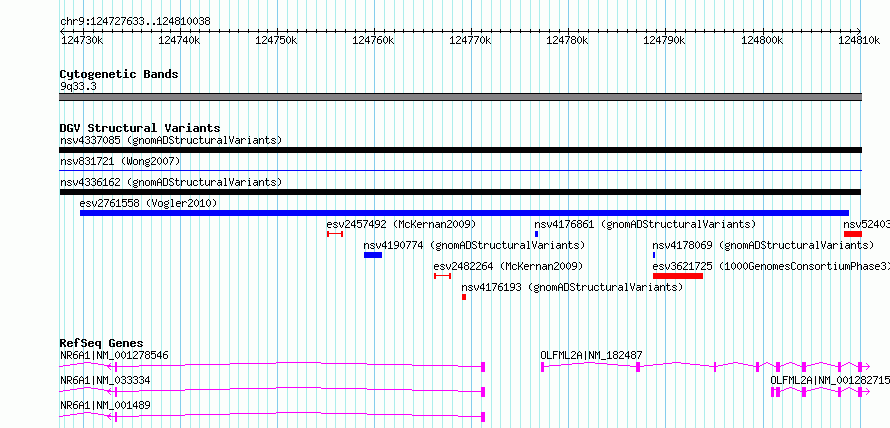
Task: Click the 124770k ruler tick label
Action: pyautogui.click(x=471, y=40)
